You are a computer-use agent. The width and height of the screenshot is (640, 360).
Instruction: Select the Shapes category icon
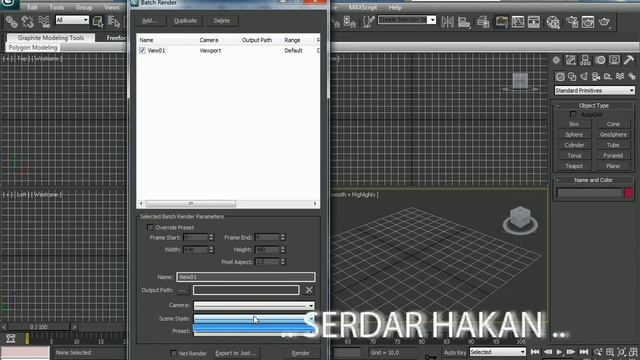[572, 76]
